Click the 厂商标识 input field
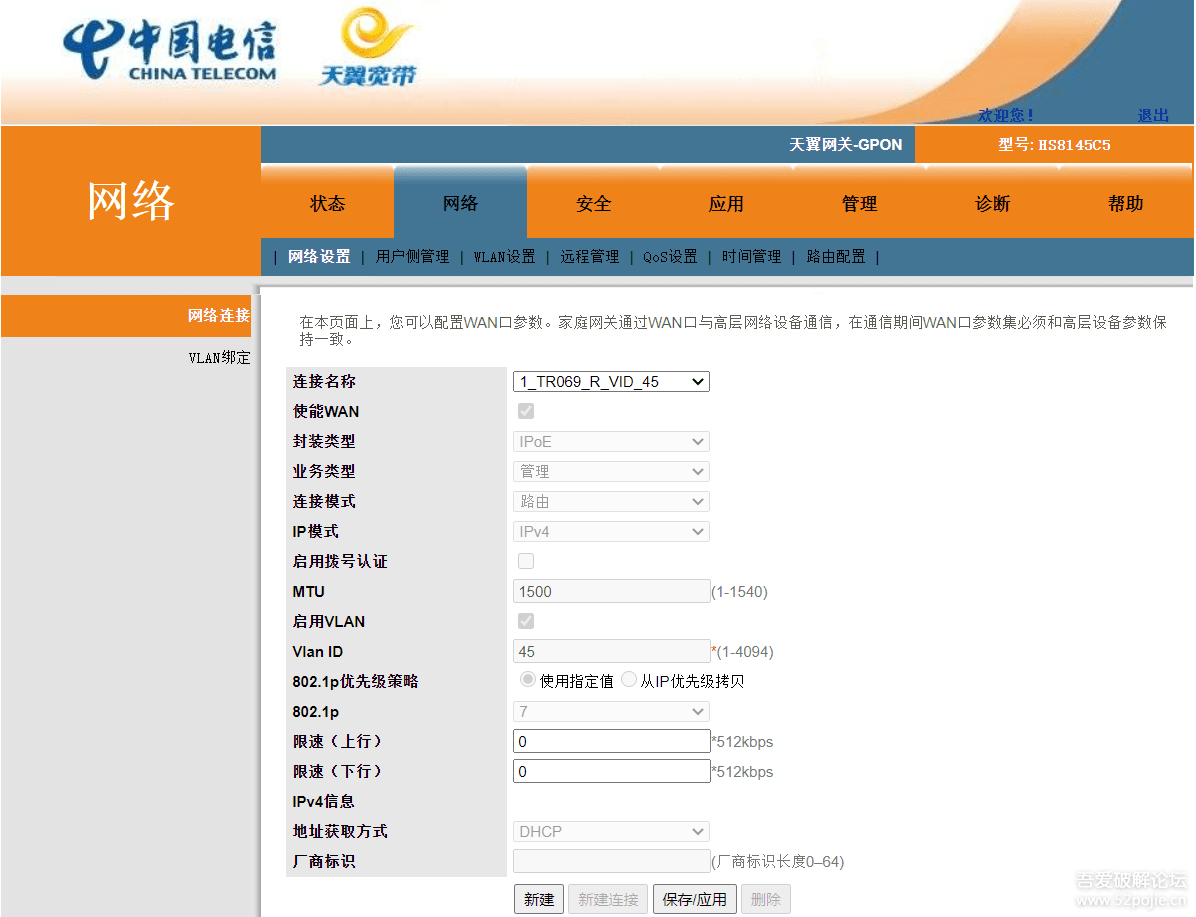Viewport: 1196px width, 917px height. pyautogui.click(x=612, y=861)
